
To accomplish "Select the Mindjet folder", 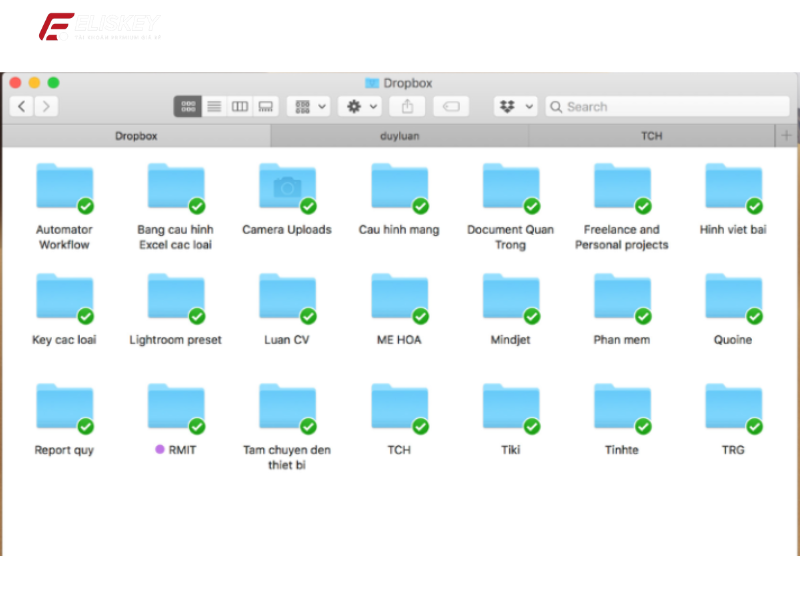I will pyautogui.click(x=510, y=298).
